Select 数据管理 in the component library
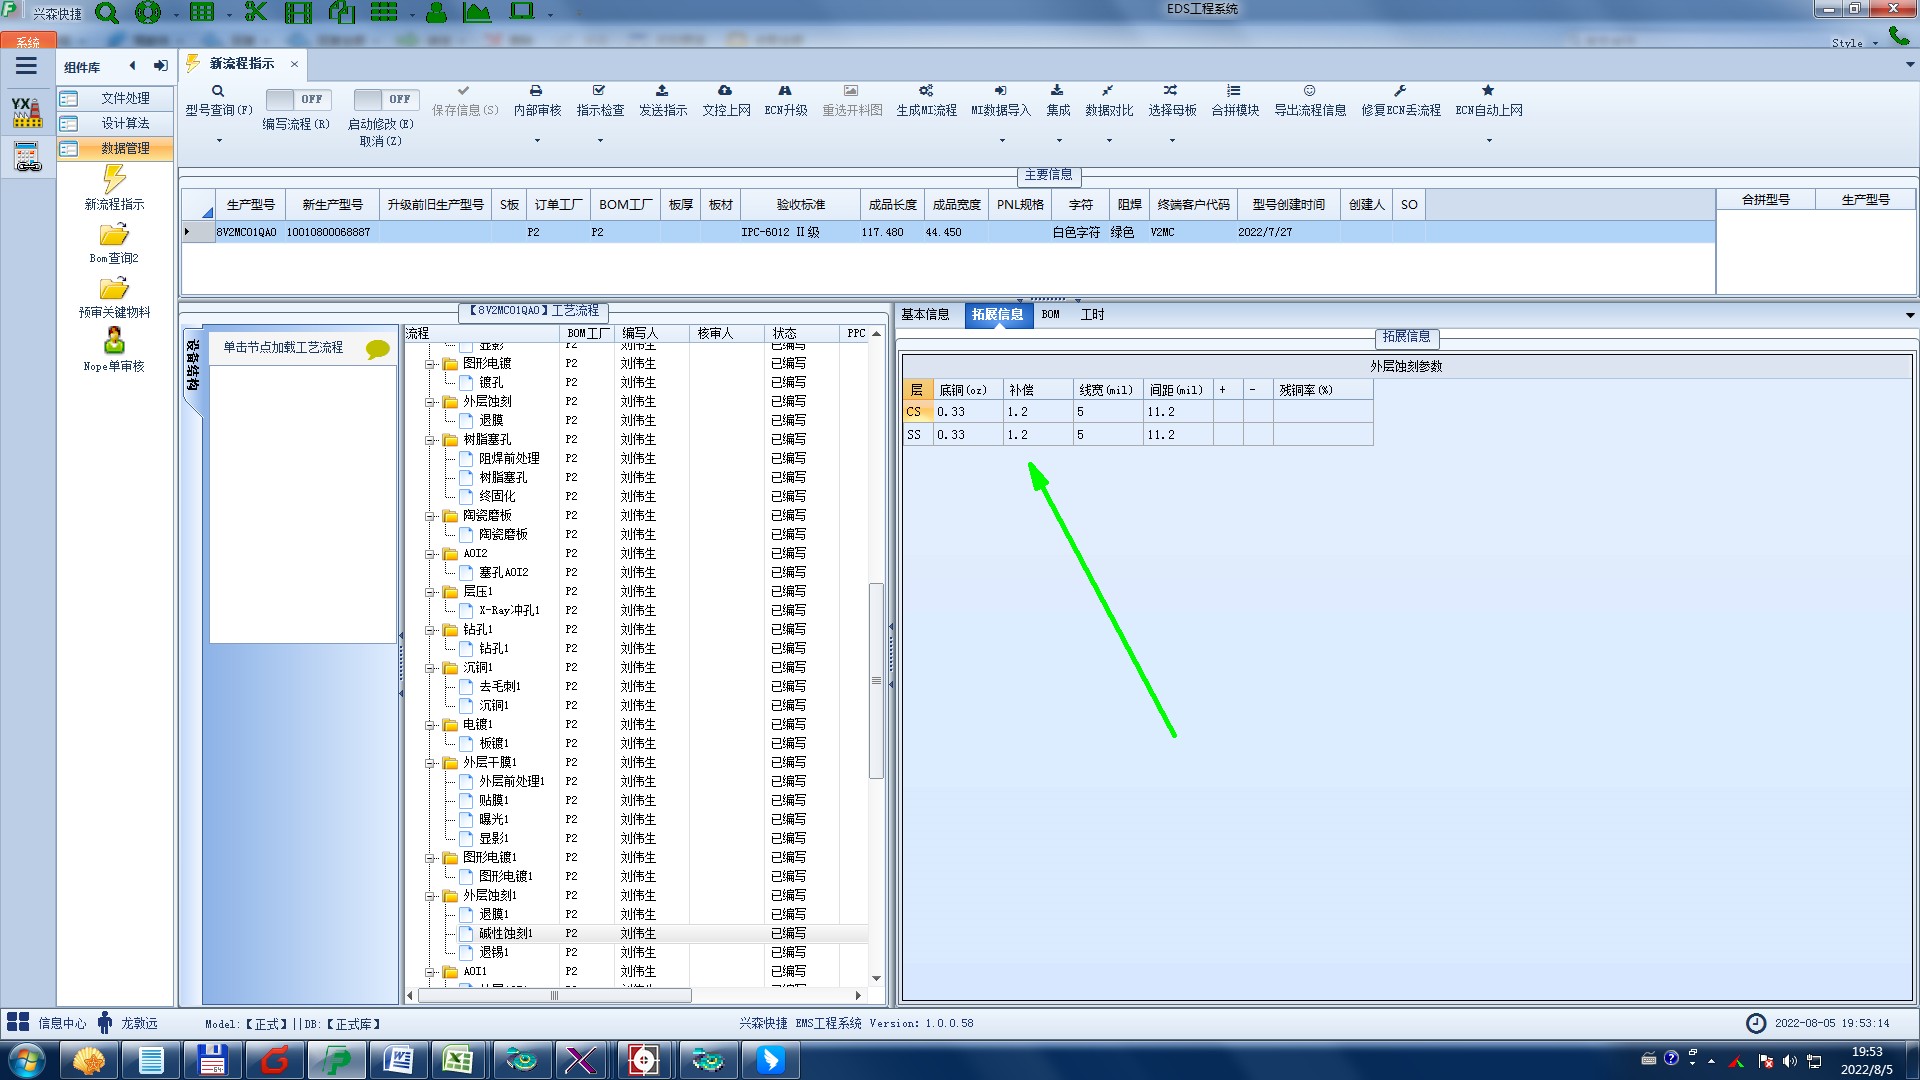The image size is (1920, 1080). coord(125,148)
